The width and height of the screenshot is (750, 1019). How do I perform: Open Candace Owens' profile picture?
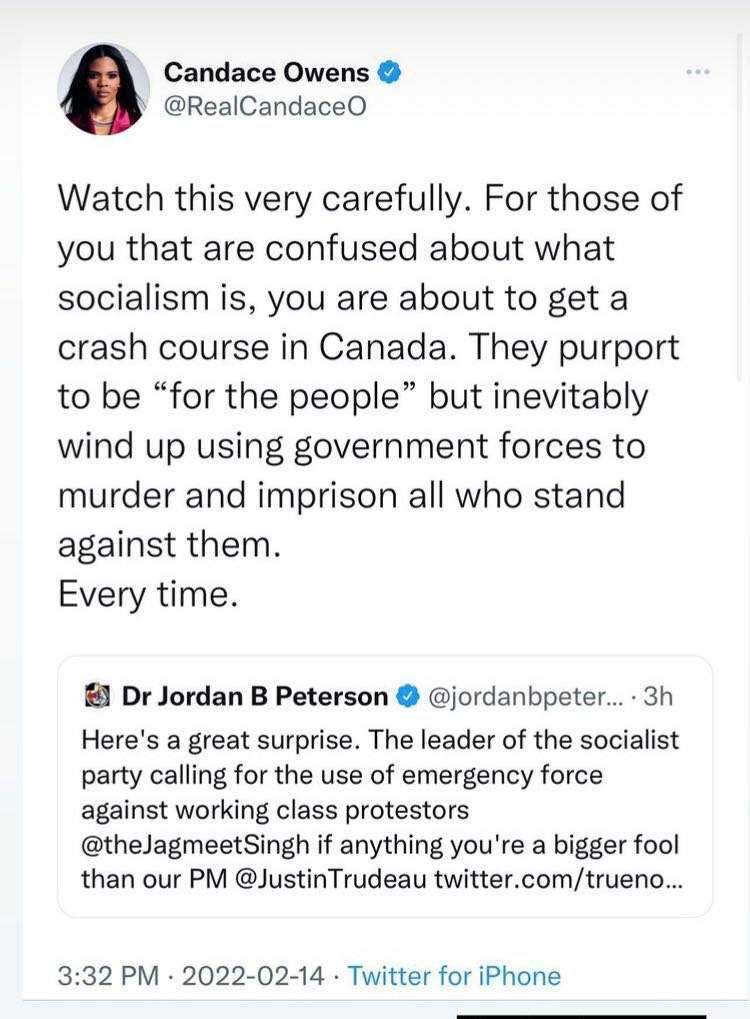pyautogui.click(x=103, y=89)
